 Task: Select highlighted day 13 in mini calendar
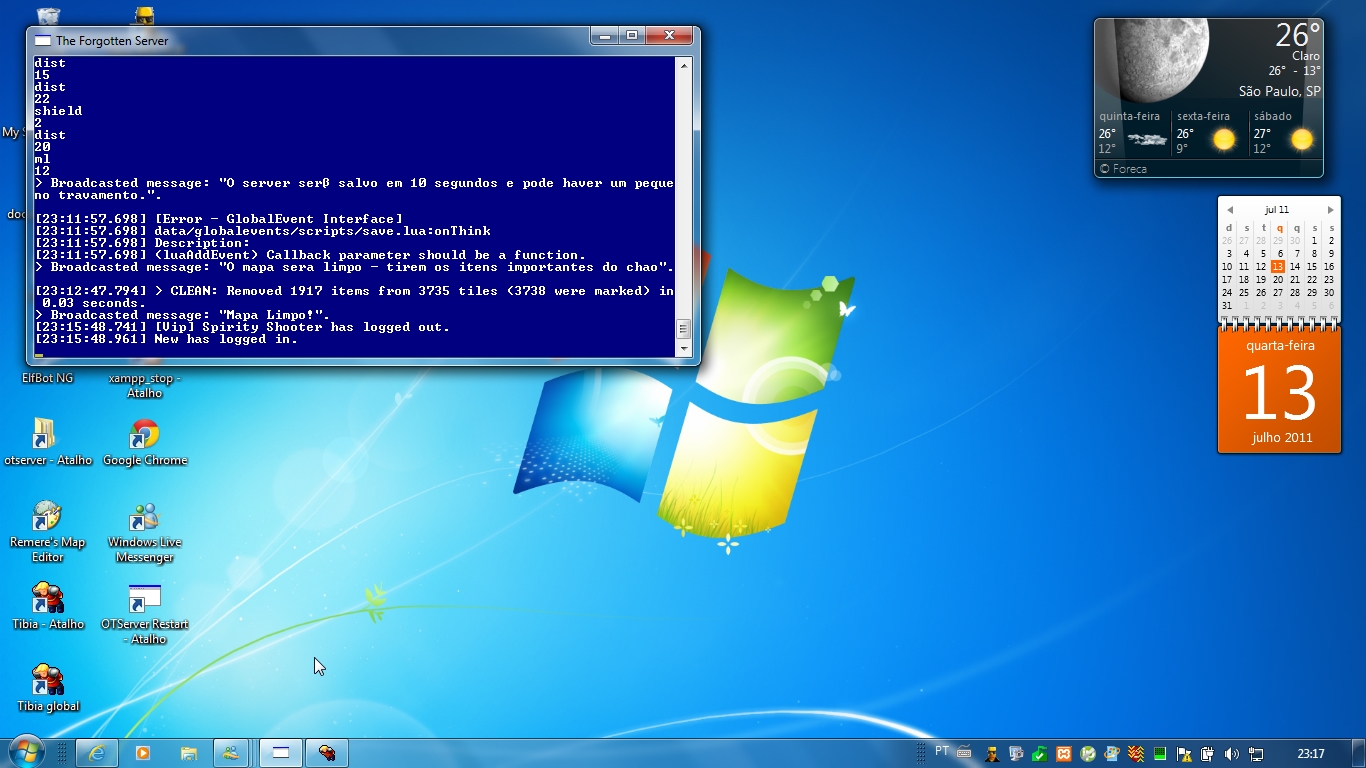[1277, 267]
